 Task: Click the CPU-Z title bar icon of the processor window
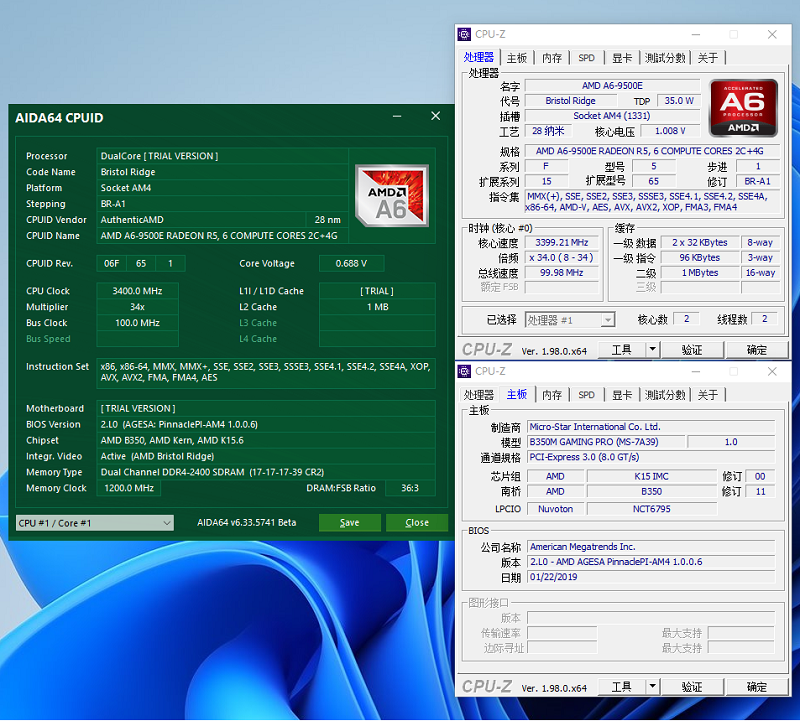(465, 34)
